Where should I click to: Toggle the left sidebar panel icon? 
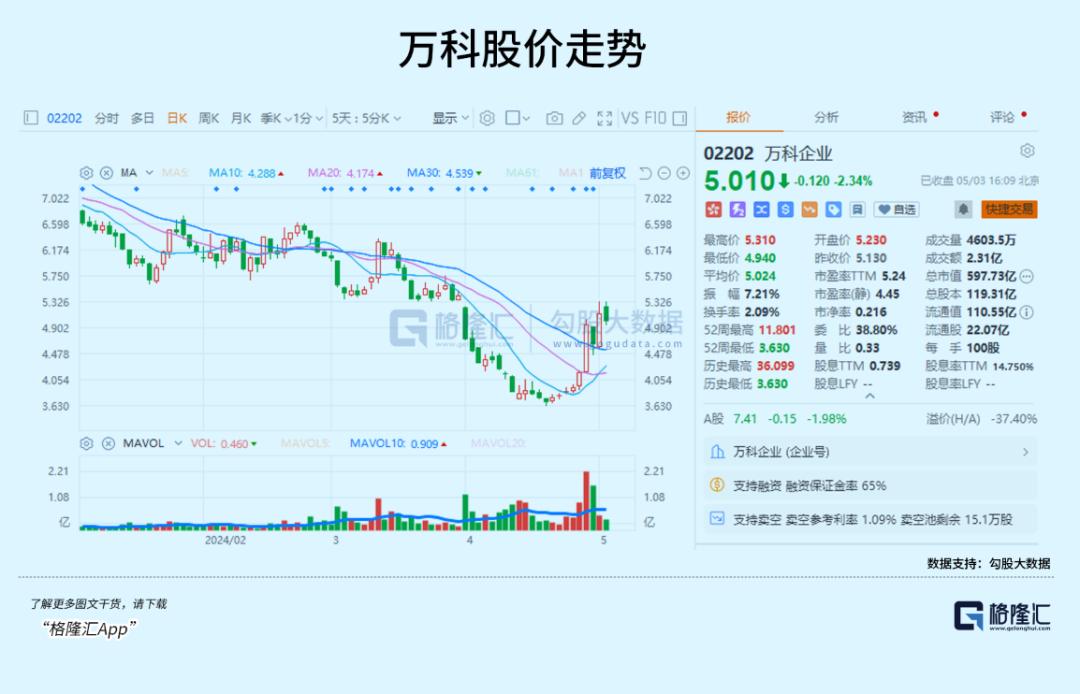(30, 118)
